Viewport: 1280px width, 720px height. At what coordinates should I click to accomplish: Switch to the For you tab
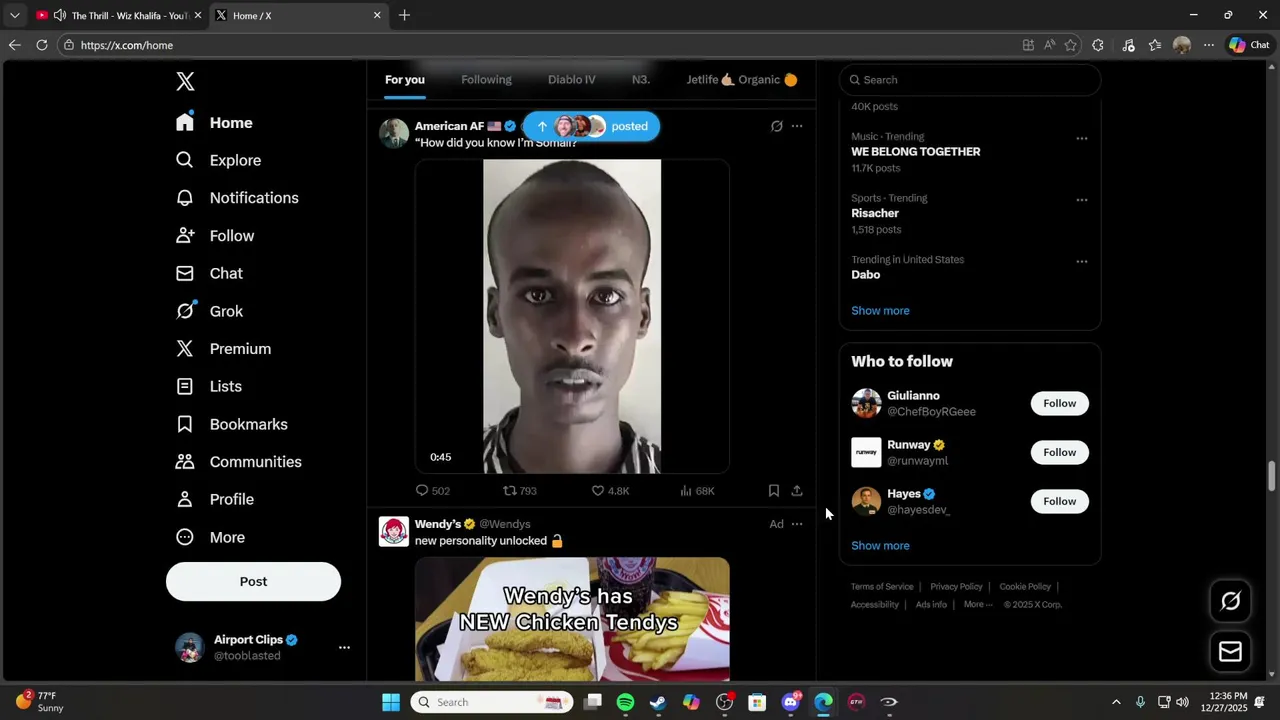[405, 80]
